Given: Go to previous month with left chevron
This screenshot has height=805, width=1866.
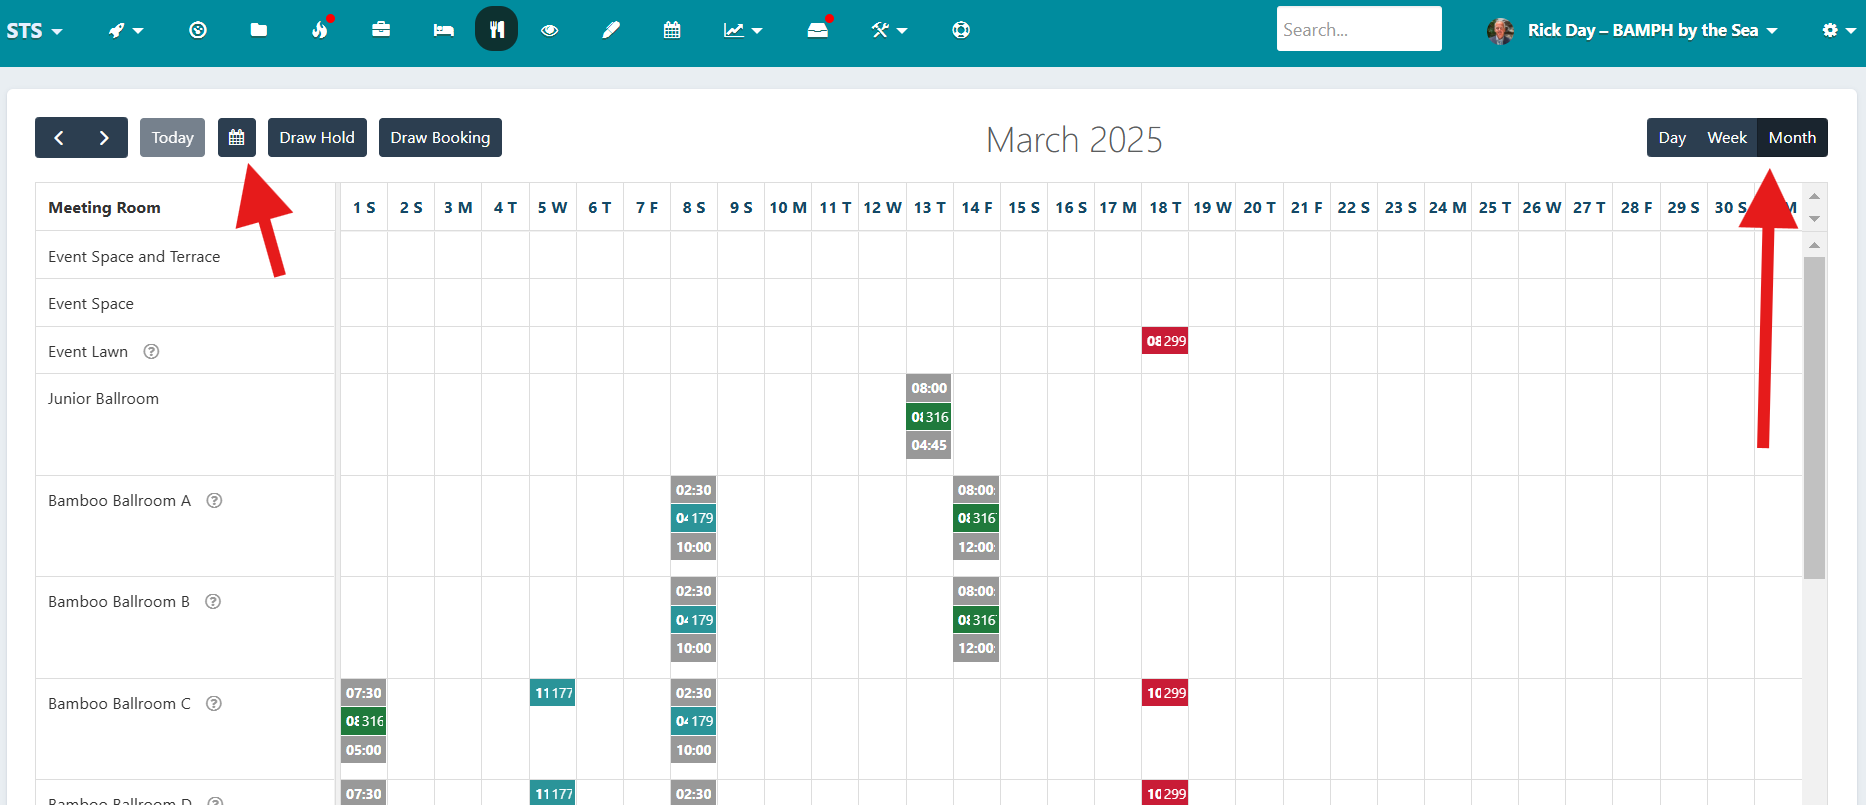Looking at the screenshot, I should [x=58, y=138].
